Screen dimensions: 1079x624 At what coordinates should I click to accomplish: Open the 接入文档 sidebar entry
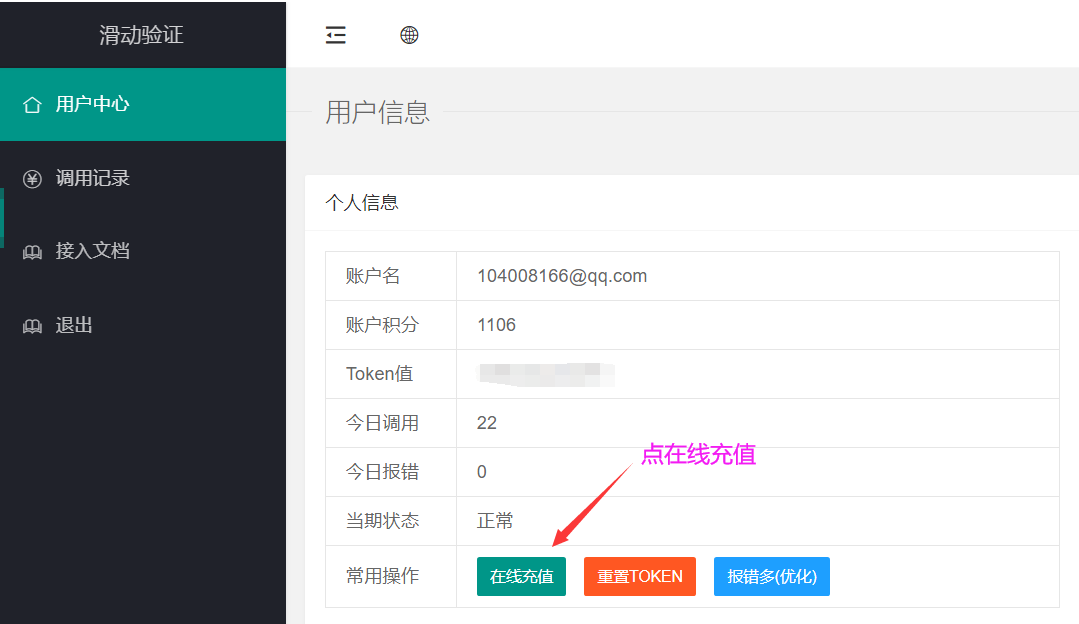click(x=93, y=251)
